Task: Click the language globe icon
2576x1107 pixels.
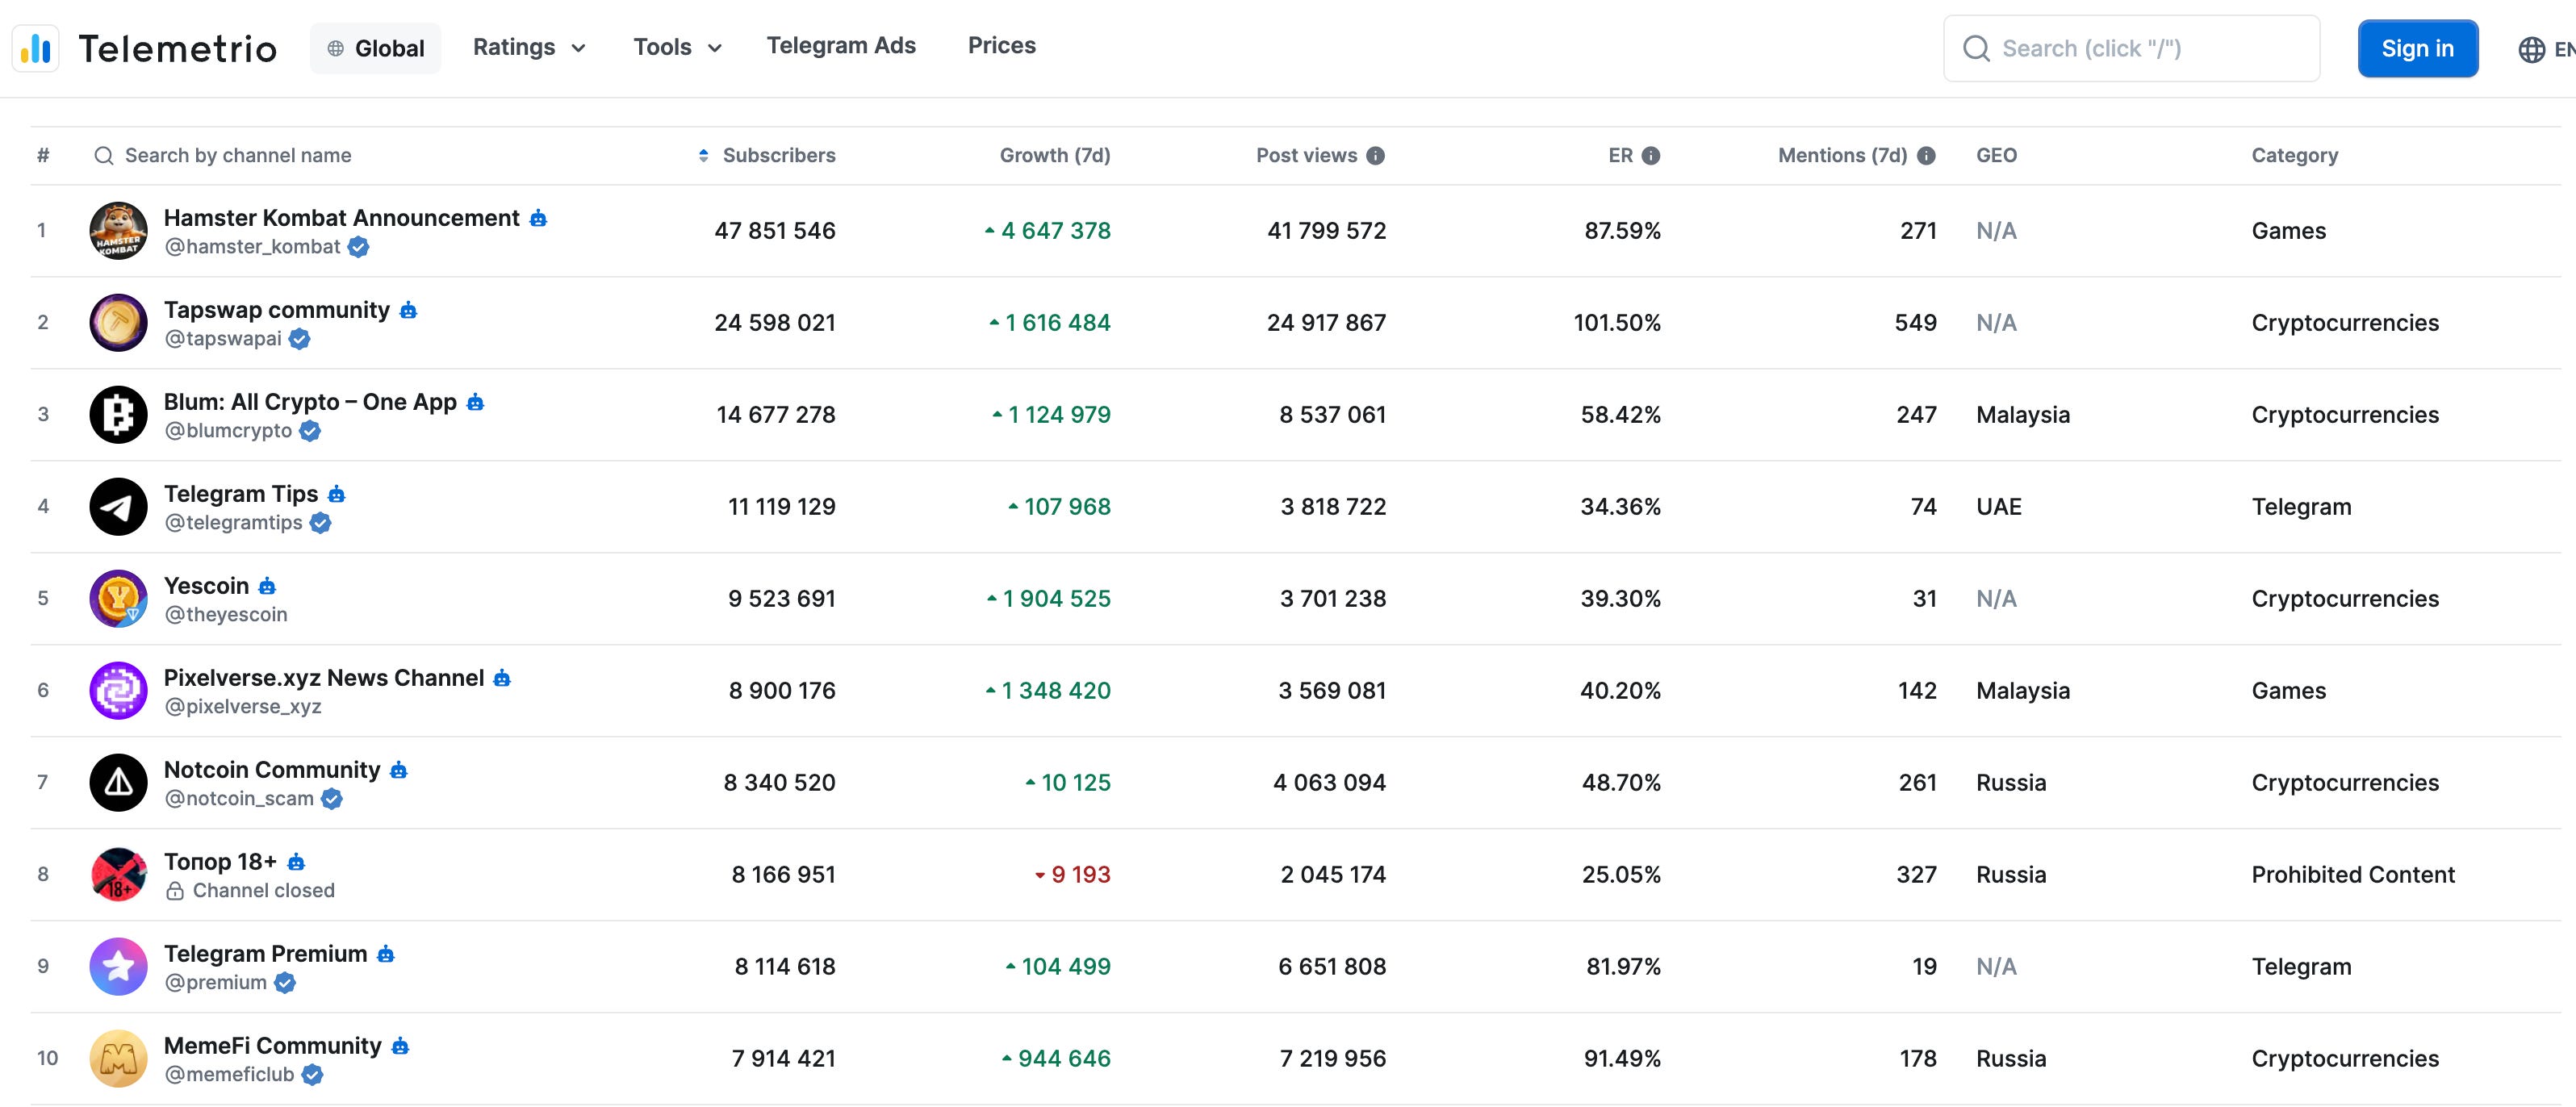Action: coord(2531,49)
